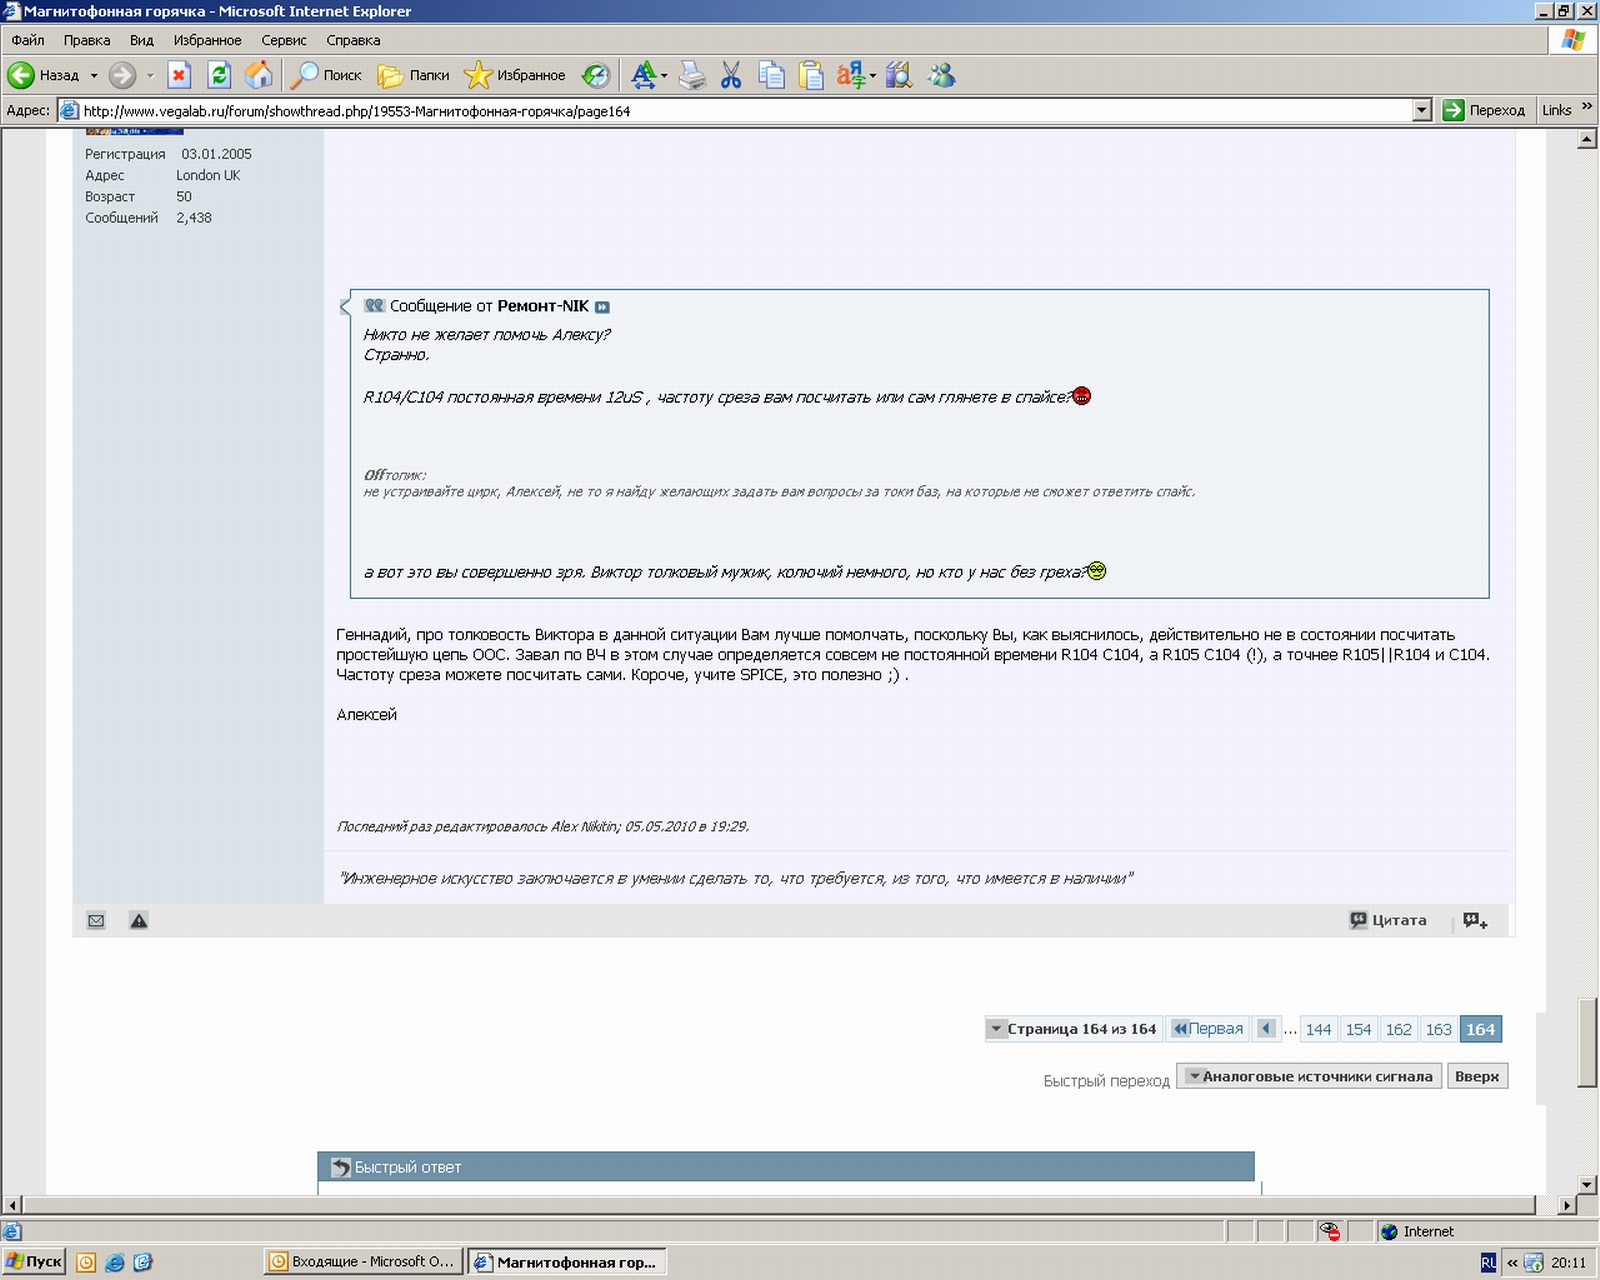Report post with warning triangle icon
This screenshot has width=1600, height=1280.
click(139, 921)
